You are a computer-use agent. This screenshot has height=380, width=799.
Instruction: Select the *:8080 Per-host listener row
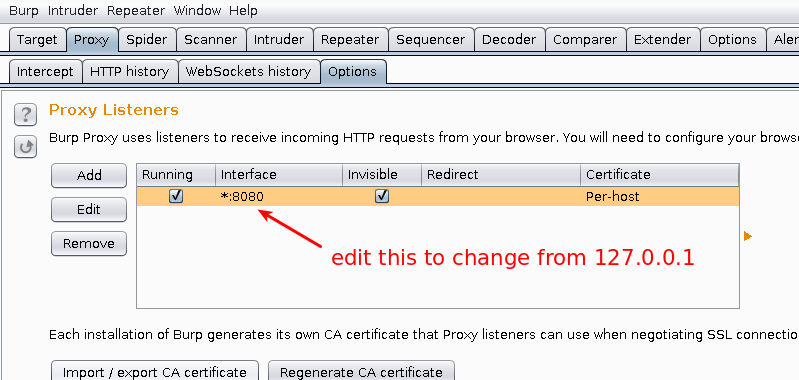pos(438,196)
